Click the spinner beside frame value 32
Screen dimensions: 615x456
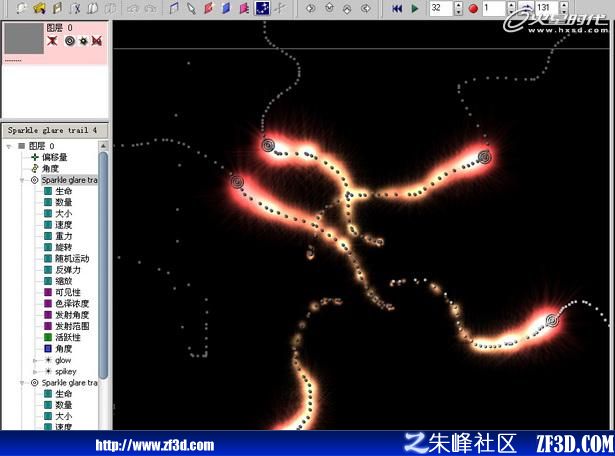[459, 8]
